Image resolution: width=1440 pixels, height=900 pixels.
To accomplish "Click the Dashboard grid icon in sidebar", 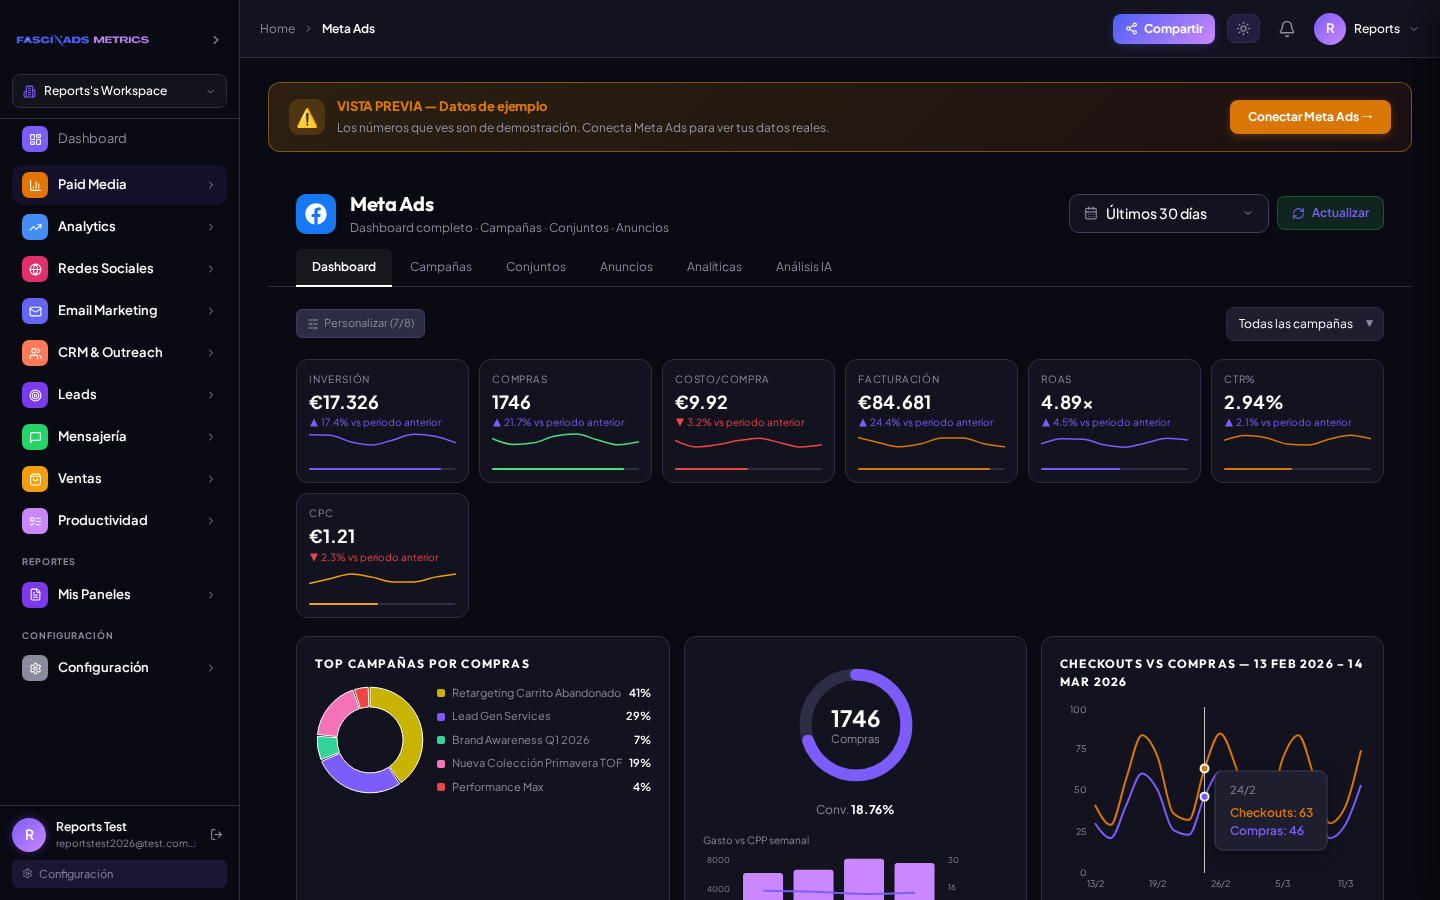I will (x=35, y=139).
